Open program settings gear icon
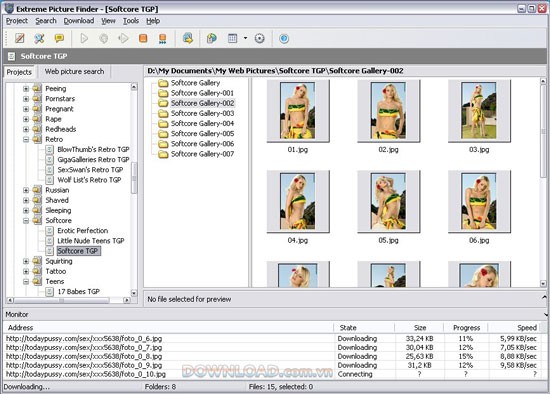 [260, 38]
